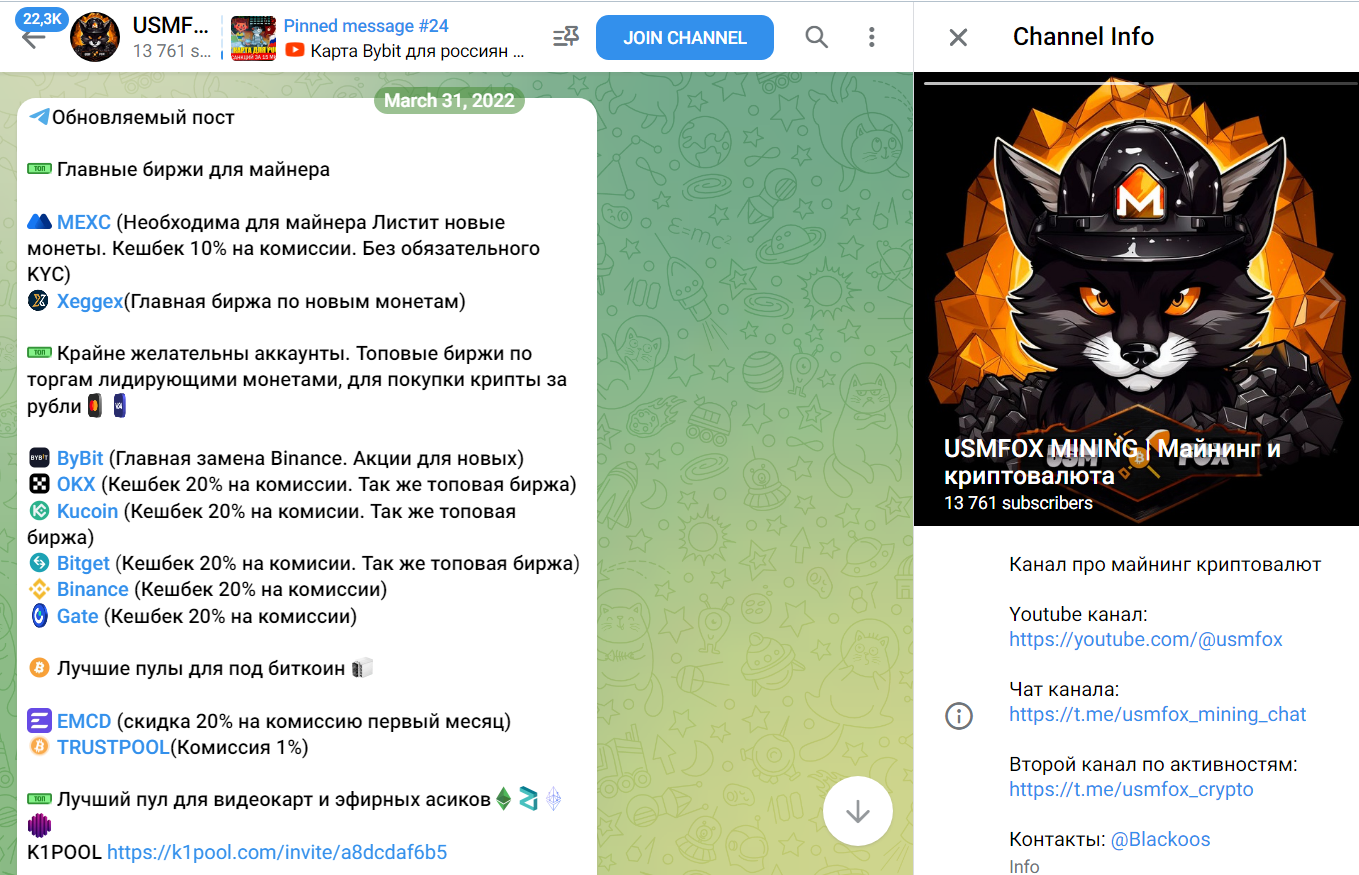Show next profile photo with right chevron

pos(1329,300)
